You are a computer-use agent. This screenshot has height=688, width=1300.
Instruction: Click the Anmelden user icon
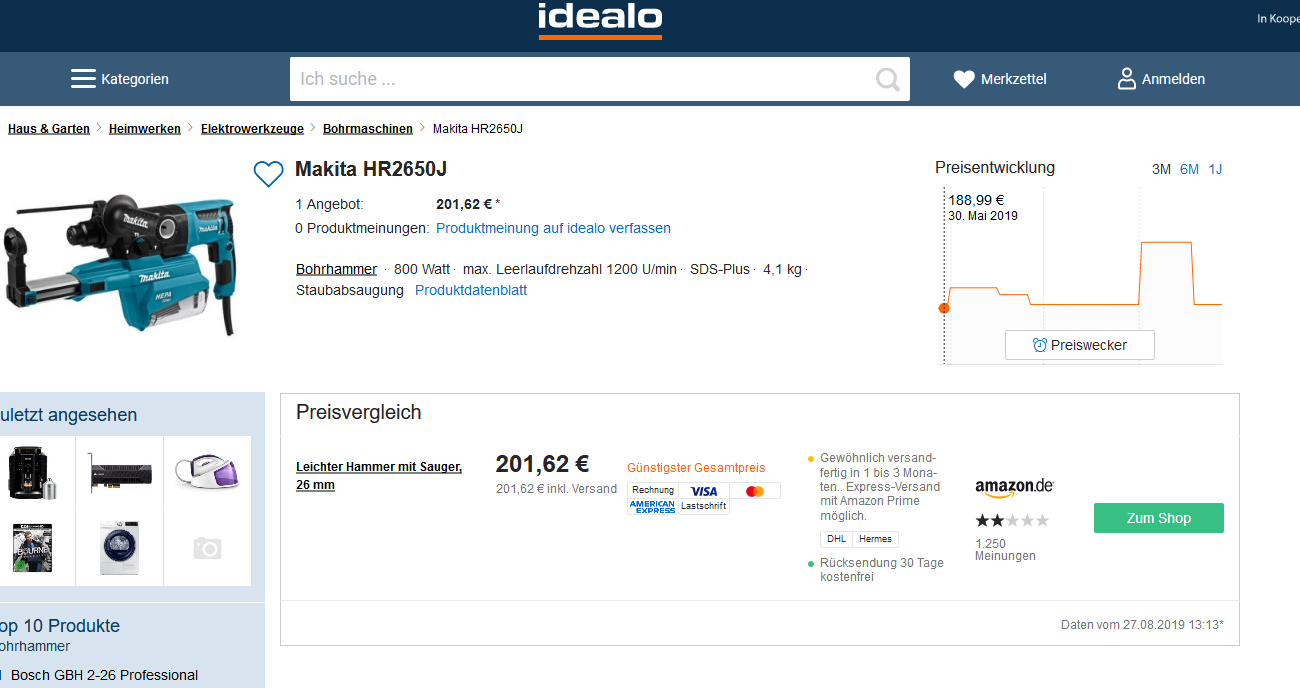point(1127,79)
